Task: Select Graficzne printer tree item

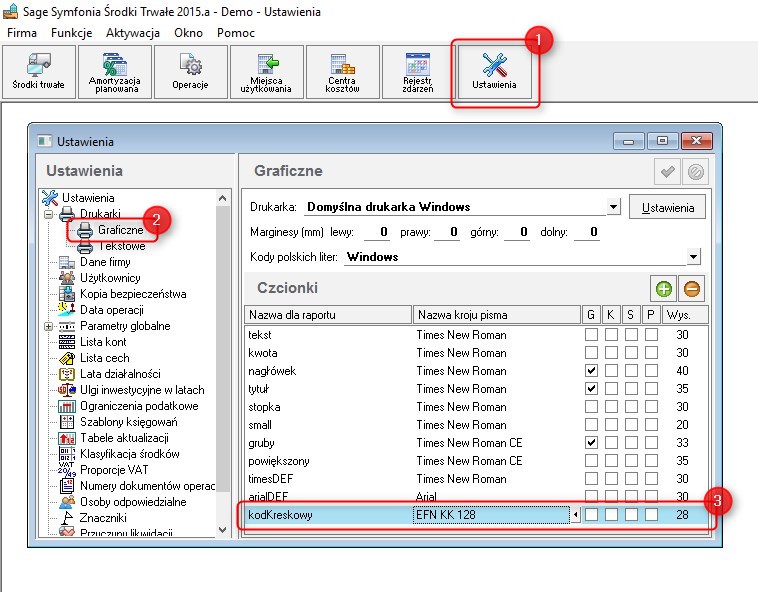Action: click(x=120, y=230)
